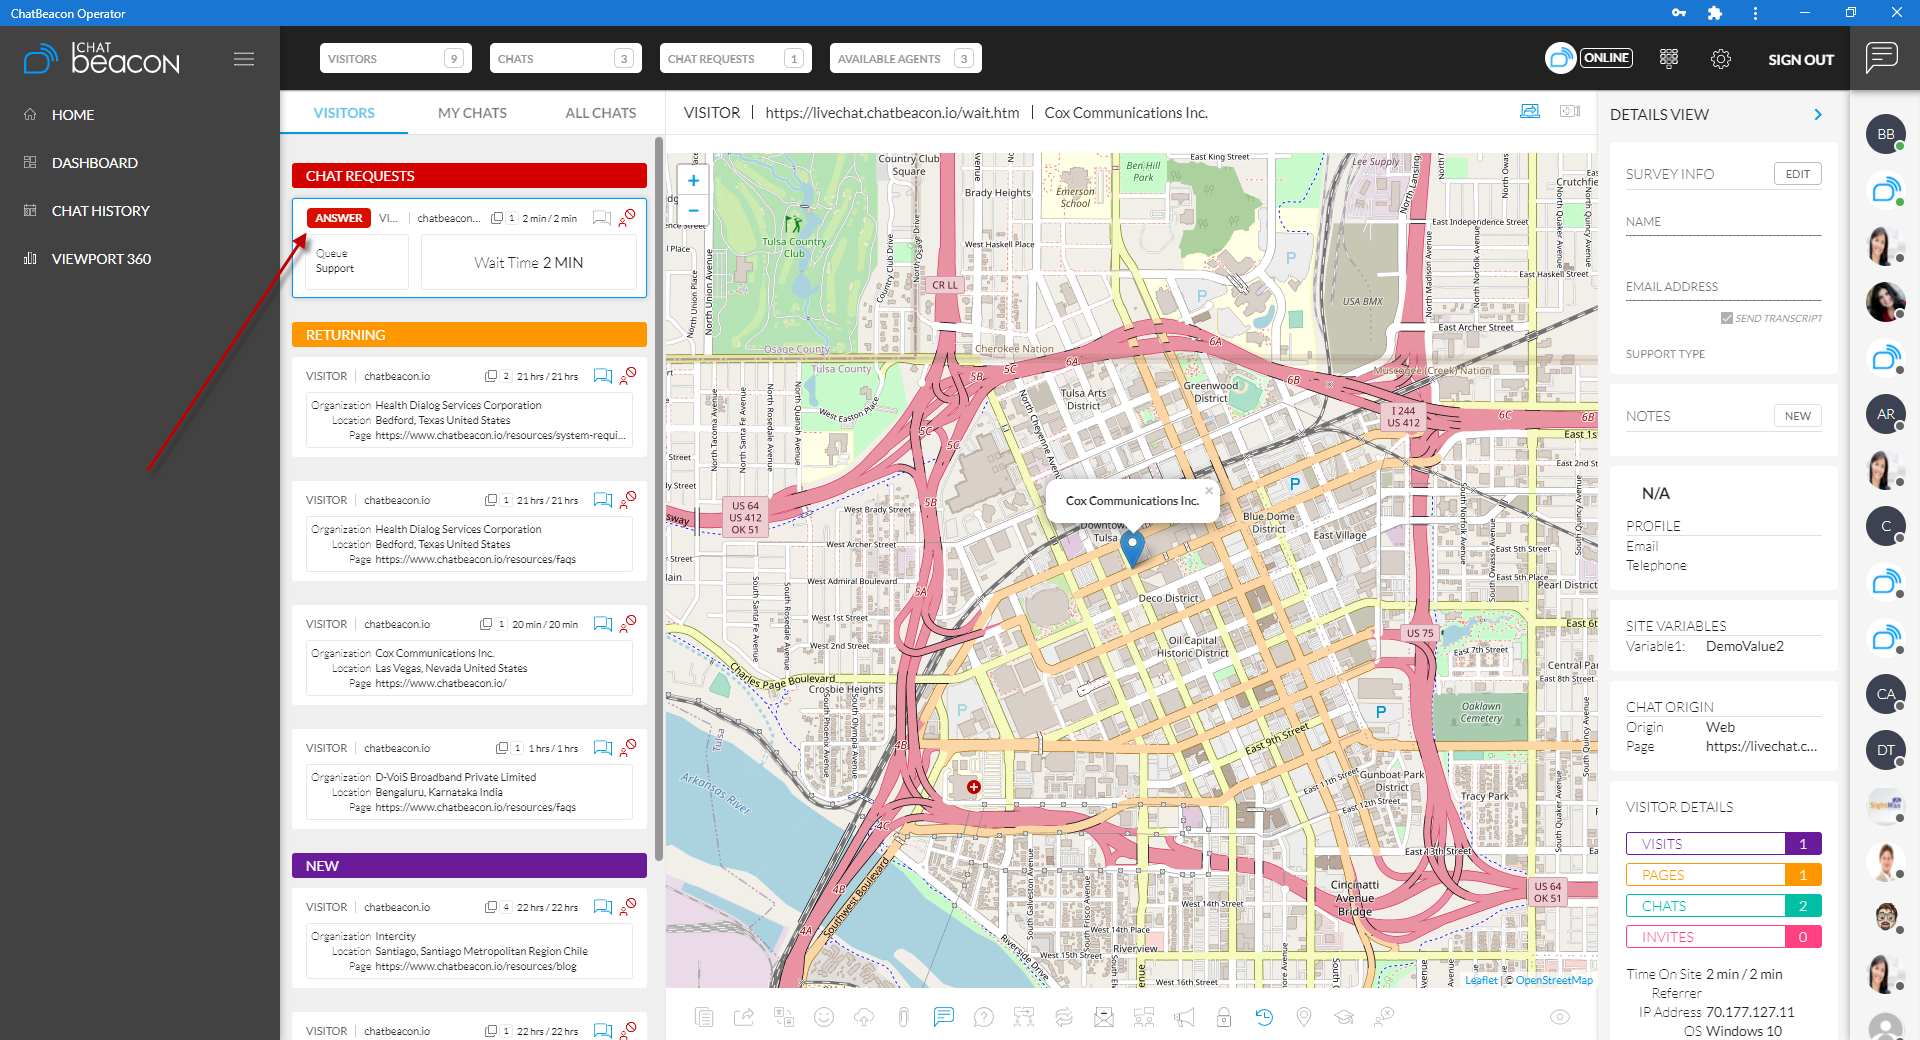Zoom out on the map
The image size is (1920, 1040).
pyautogui.click(x=693, y=211)
